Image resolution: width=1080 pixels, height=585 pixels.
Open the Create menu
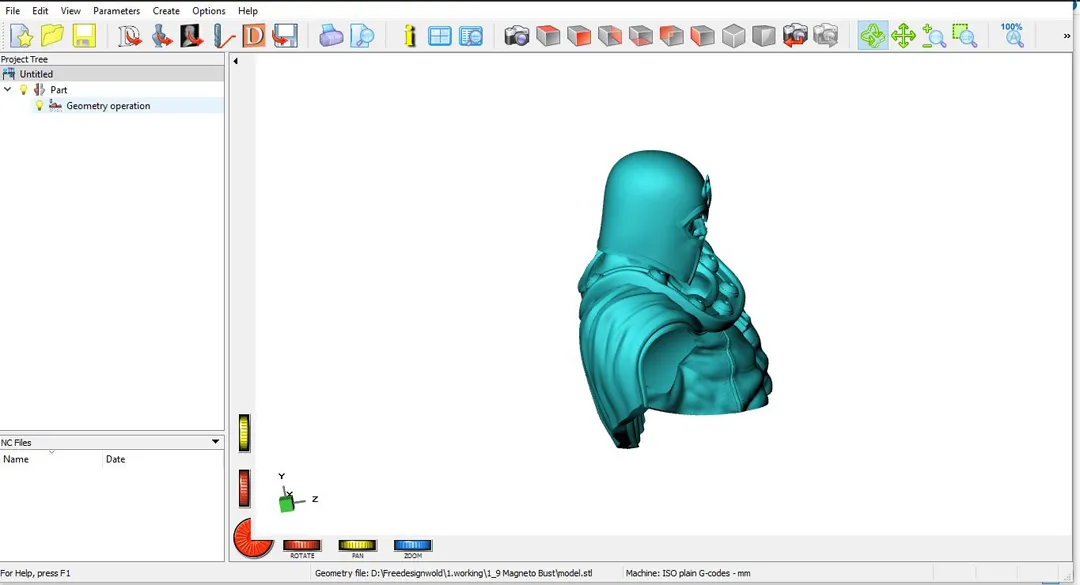click(x=166, y=11)
